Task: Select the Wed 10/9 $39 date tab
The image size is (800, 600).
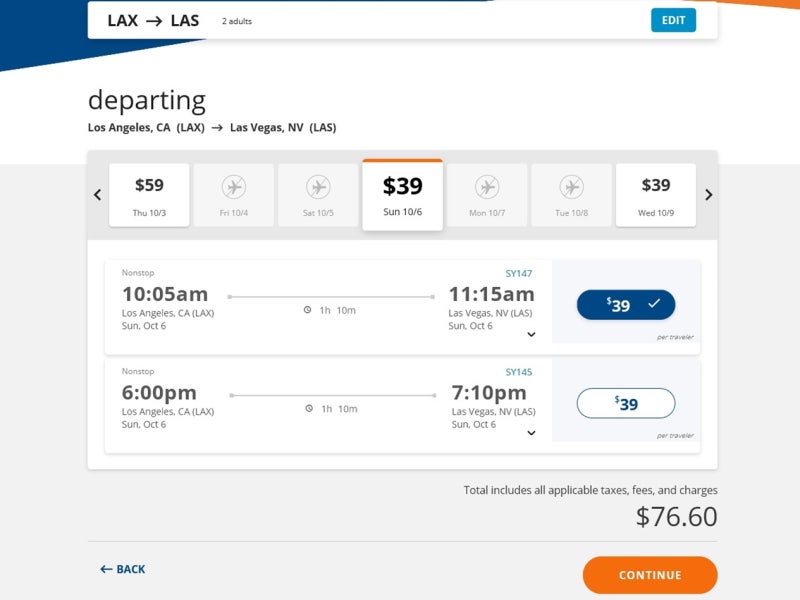Action: click(656, 195)
